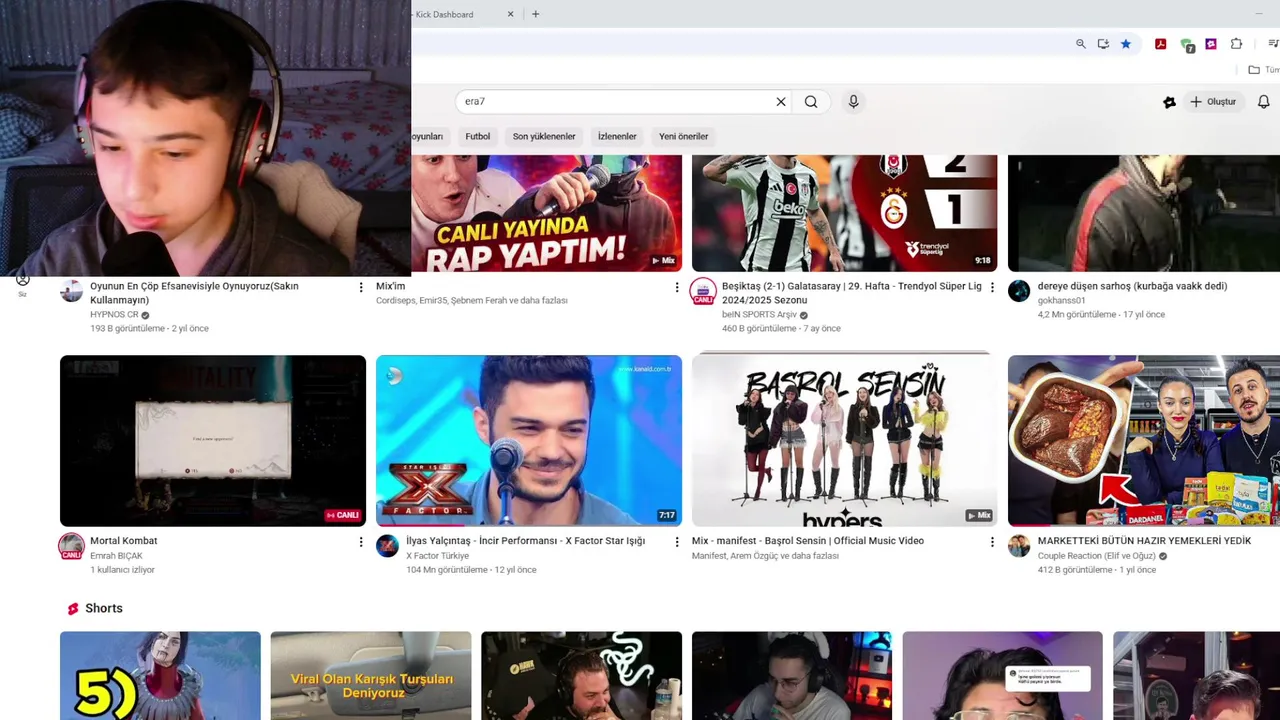Click the install app icon in address bar

pyautogui.click(x=1103, y=44)
